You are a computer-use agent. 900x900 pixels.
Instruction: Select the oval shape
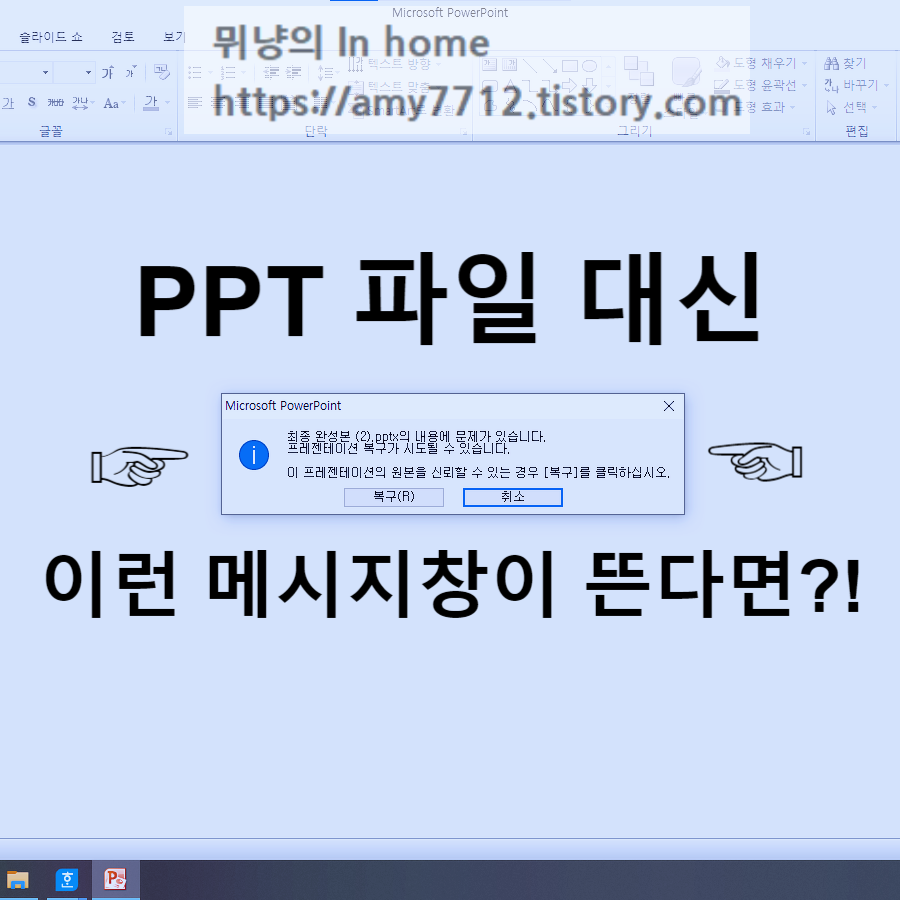589,66
